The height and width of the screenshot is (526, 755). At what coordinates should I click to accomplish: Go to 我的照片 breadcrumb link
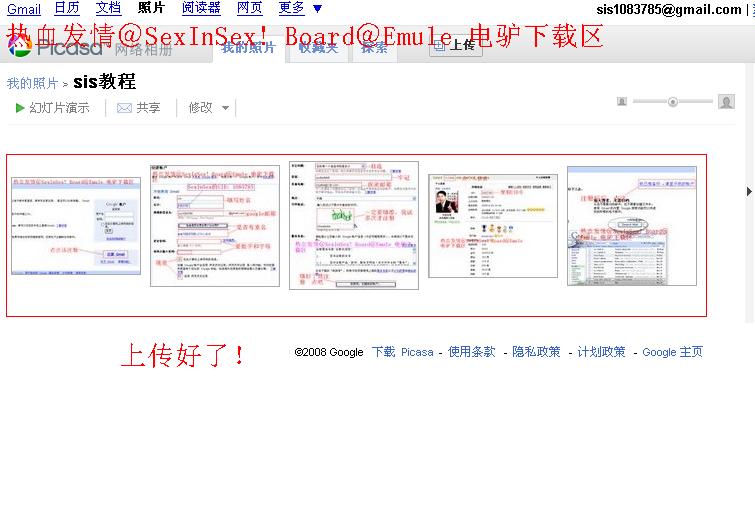(x=32, y=83)
